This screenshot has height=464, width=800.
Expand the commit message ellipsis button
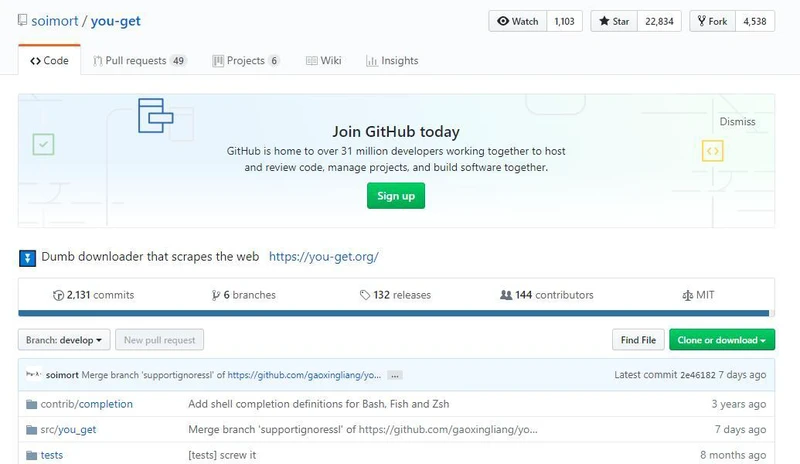pyautogui.click(x=394, y=376)
